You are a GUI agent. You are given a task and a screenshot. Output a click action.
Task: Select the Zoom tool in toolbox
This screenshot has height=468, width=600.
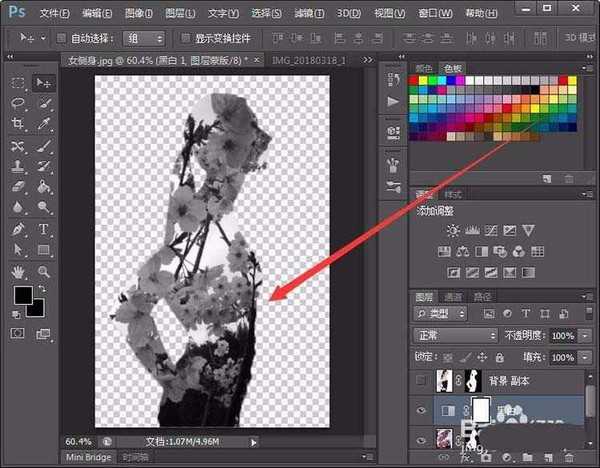coord(44,271)
